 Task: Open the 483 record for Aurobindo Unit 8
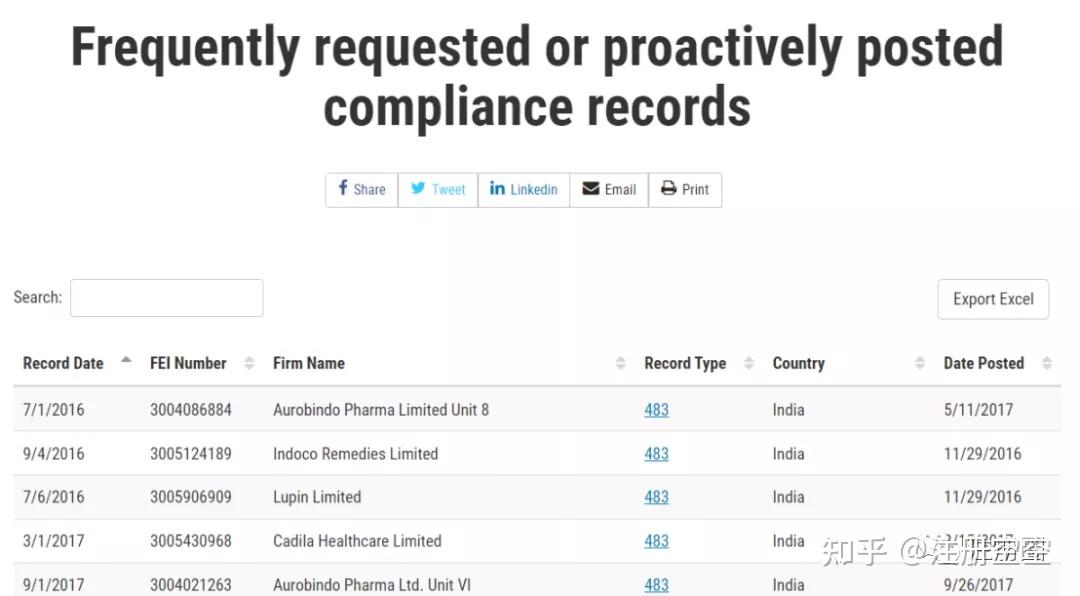(656, 410)
